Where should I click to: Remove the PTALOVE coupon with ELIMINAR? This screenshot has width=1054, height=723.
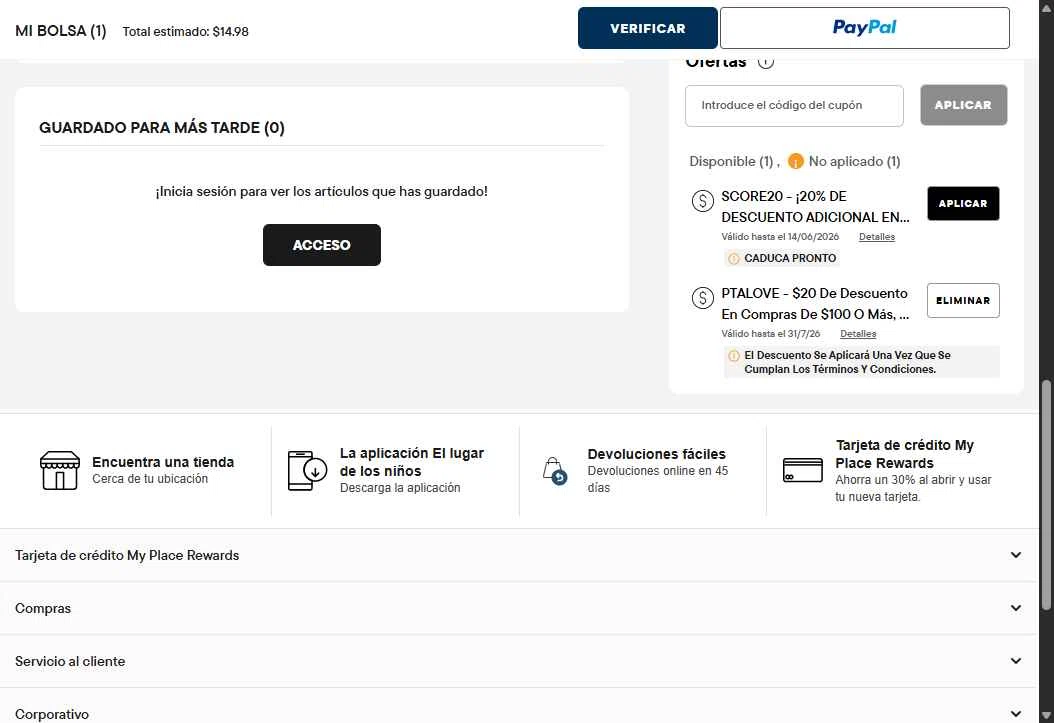click(x=963, y=300)
